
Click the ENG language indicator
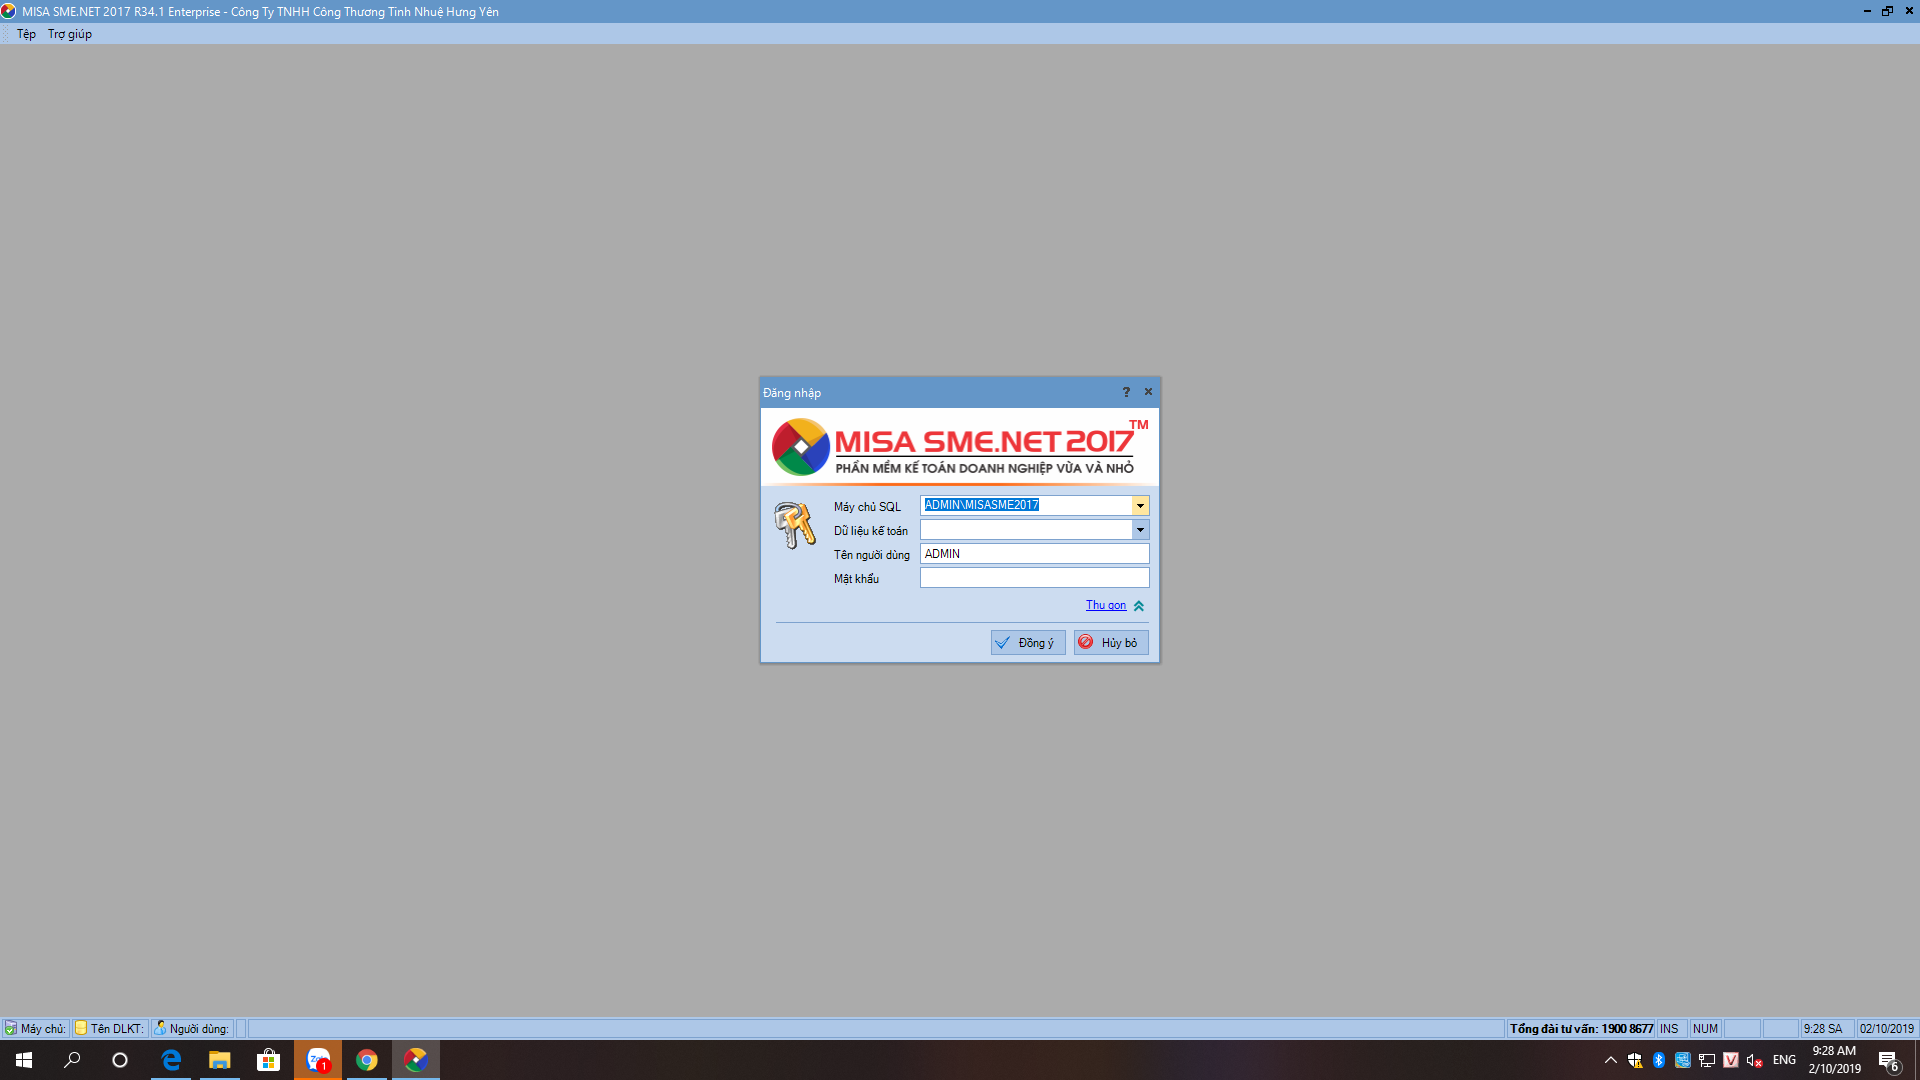point(1784,1060)
